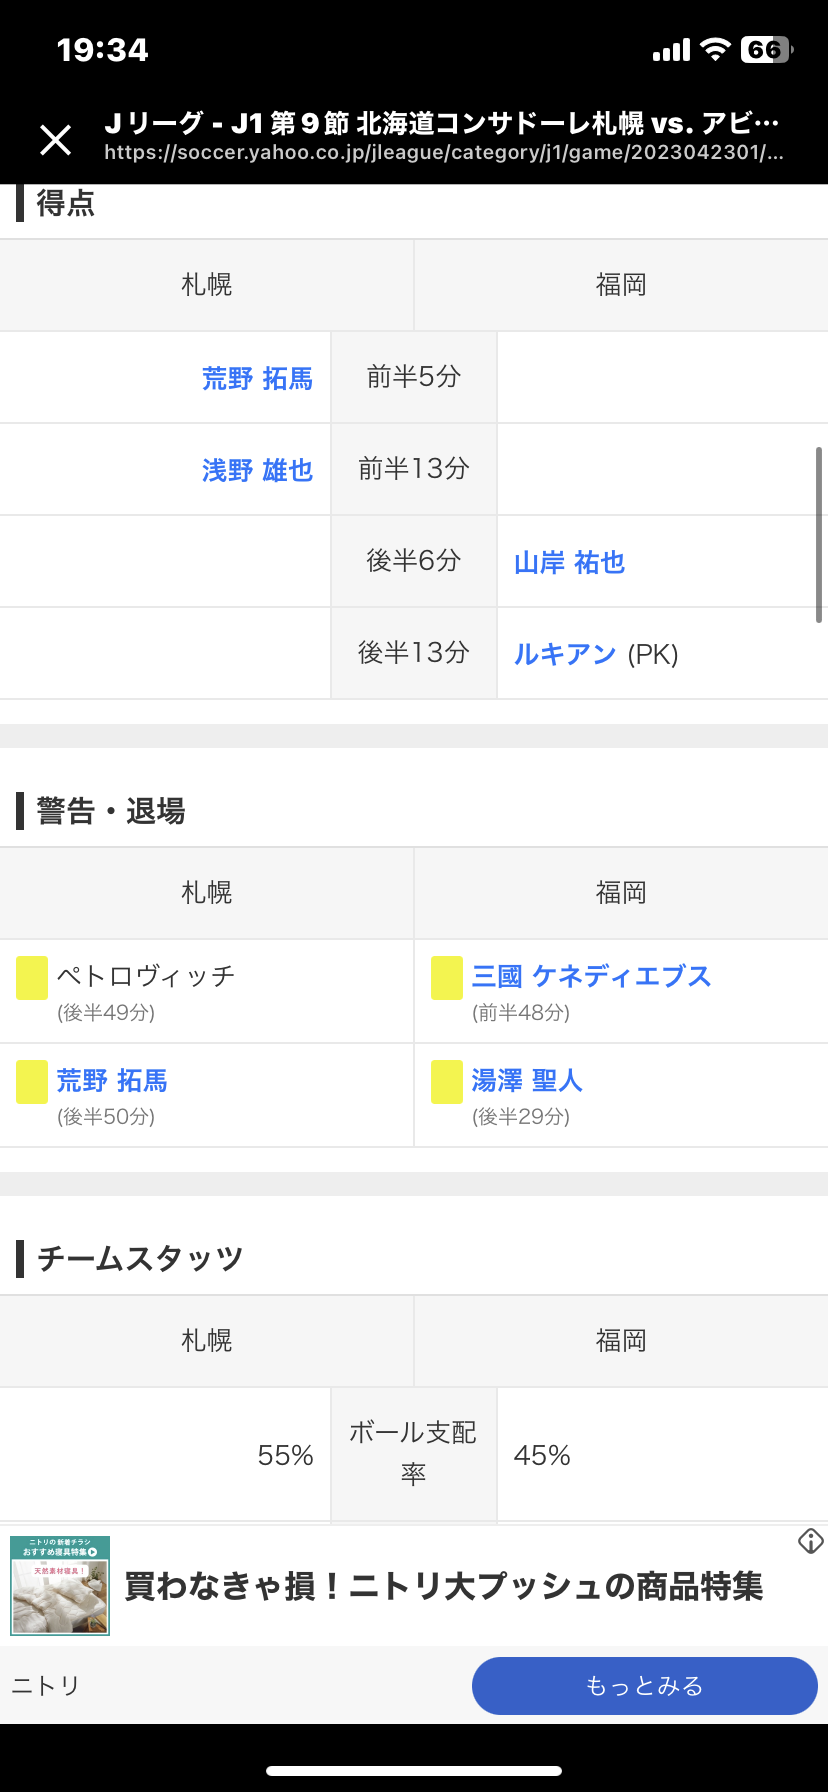This screenshot has width=828, height=1792.
Task: Open 三國 ケネディエブス player link
Action: [x=591, y=976]
